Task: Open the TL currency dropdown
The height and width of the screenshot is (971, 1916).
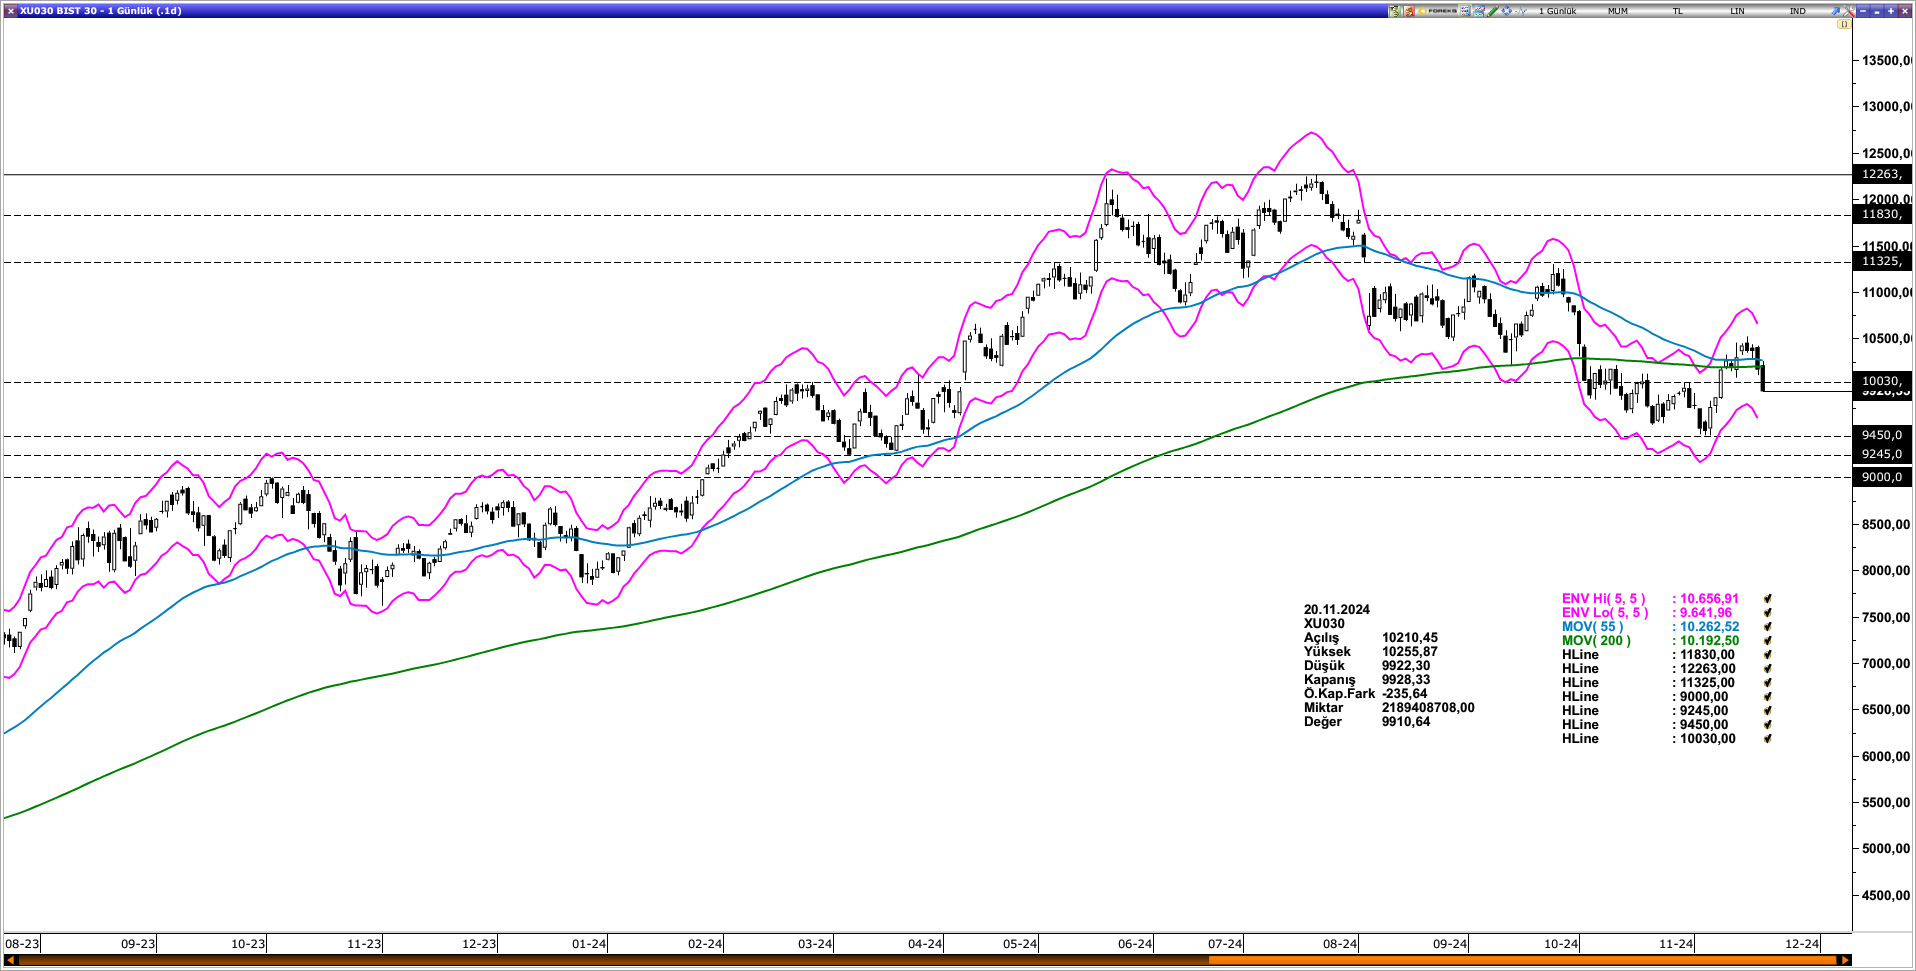Action: (x=1678, y=11)
